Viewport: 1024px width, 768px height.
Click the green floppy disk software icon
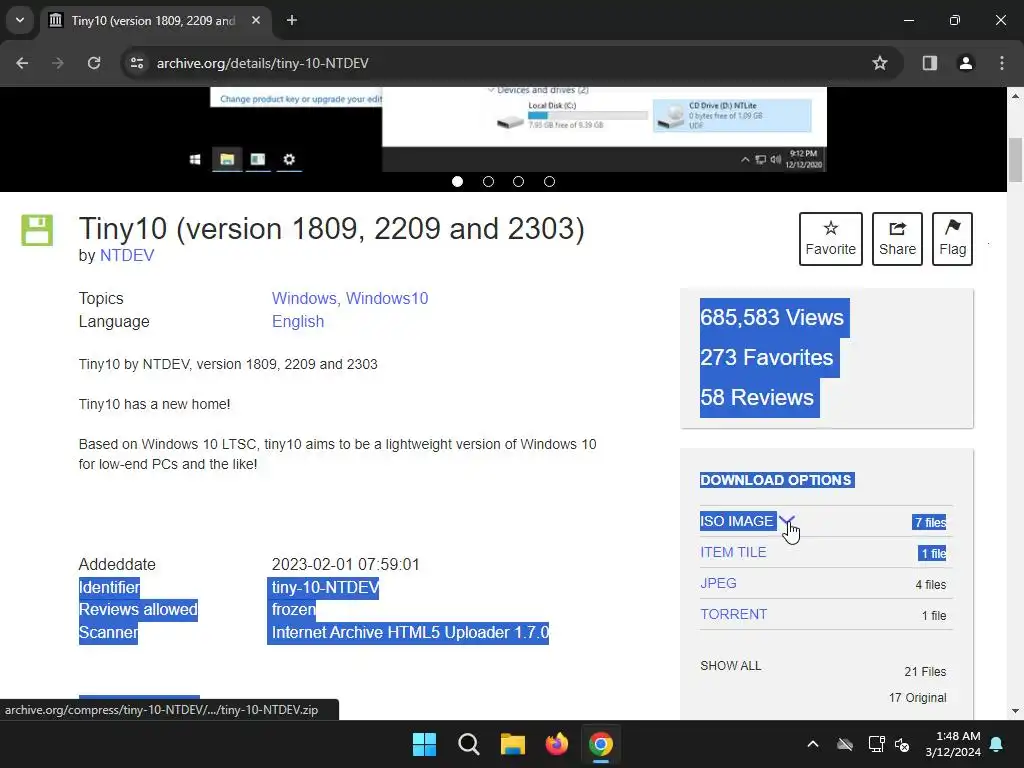click(37, 230)
